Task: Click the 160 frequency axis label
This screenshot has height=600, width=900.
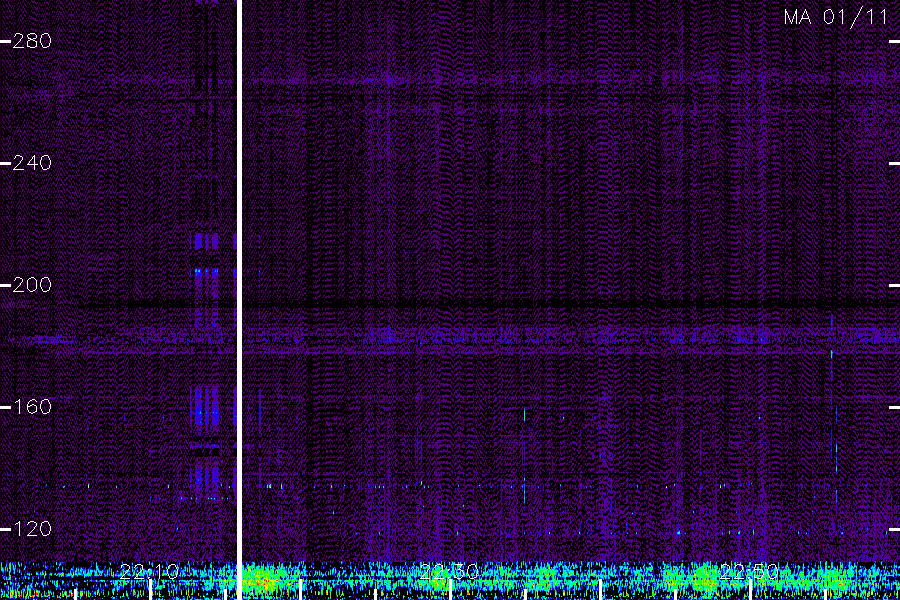Action: [x=32, y=407]
